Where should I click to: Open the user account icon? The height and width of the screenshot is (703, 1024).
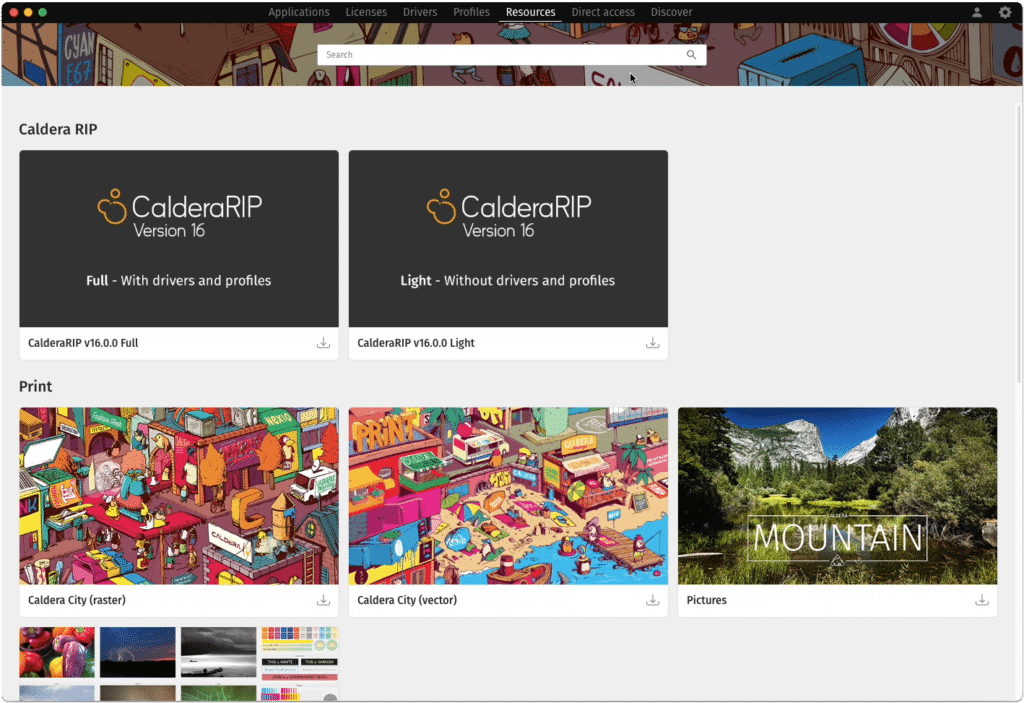click(977, 12)
